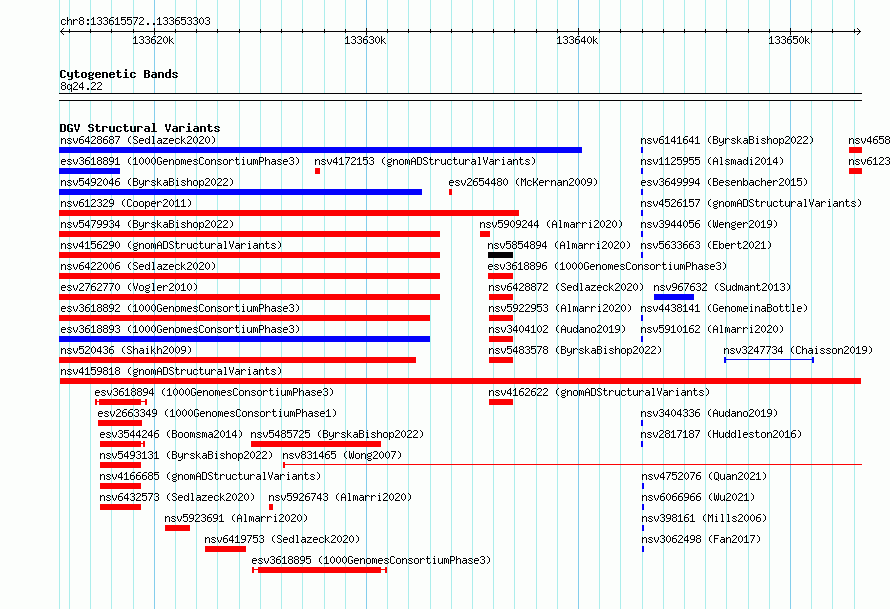Open nsv831465 (Wong2007) variant

[x=342, y=455]
